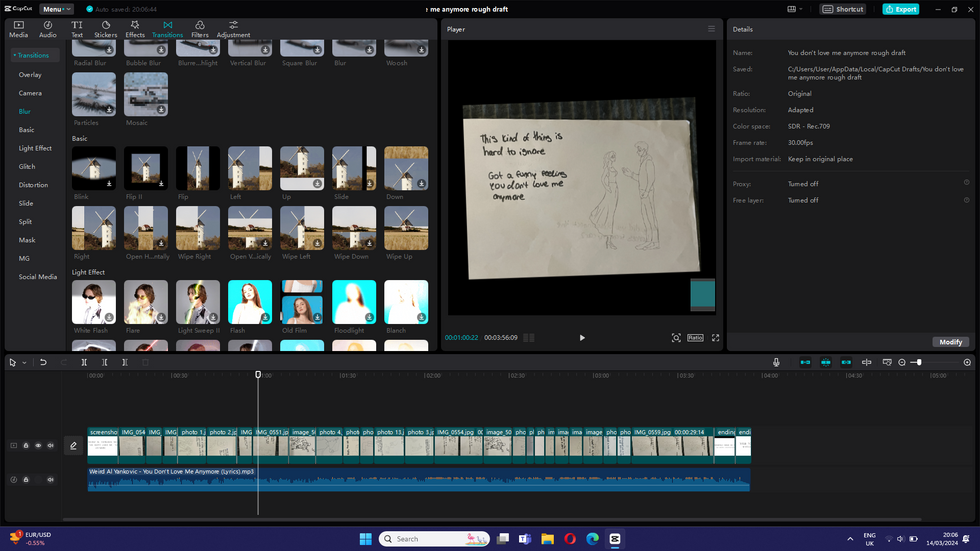Delete left of playhead tool
This screenshot has width=980, height=551.
point(104,362)
